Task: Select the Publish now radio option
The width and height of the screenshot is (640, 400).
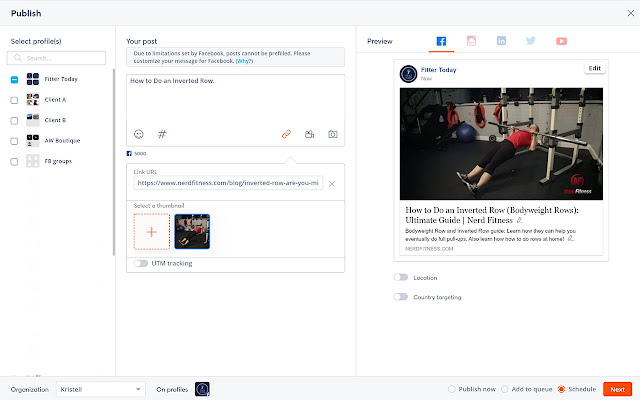Action: coord(451,389)
